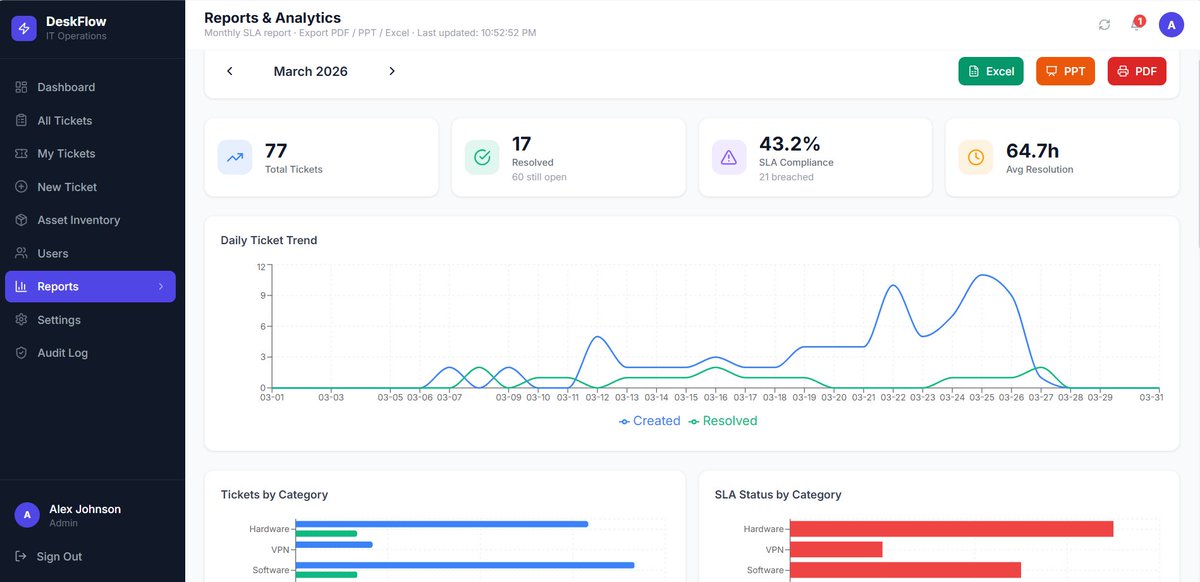
Task: Click the DeskFlow lightning logo icon
Action: coord(24,28)
